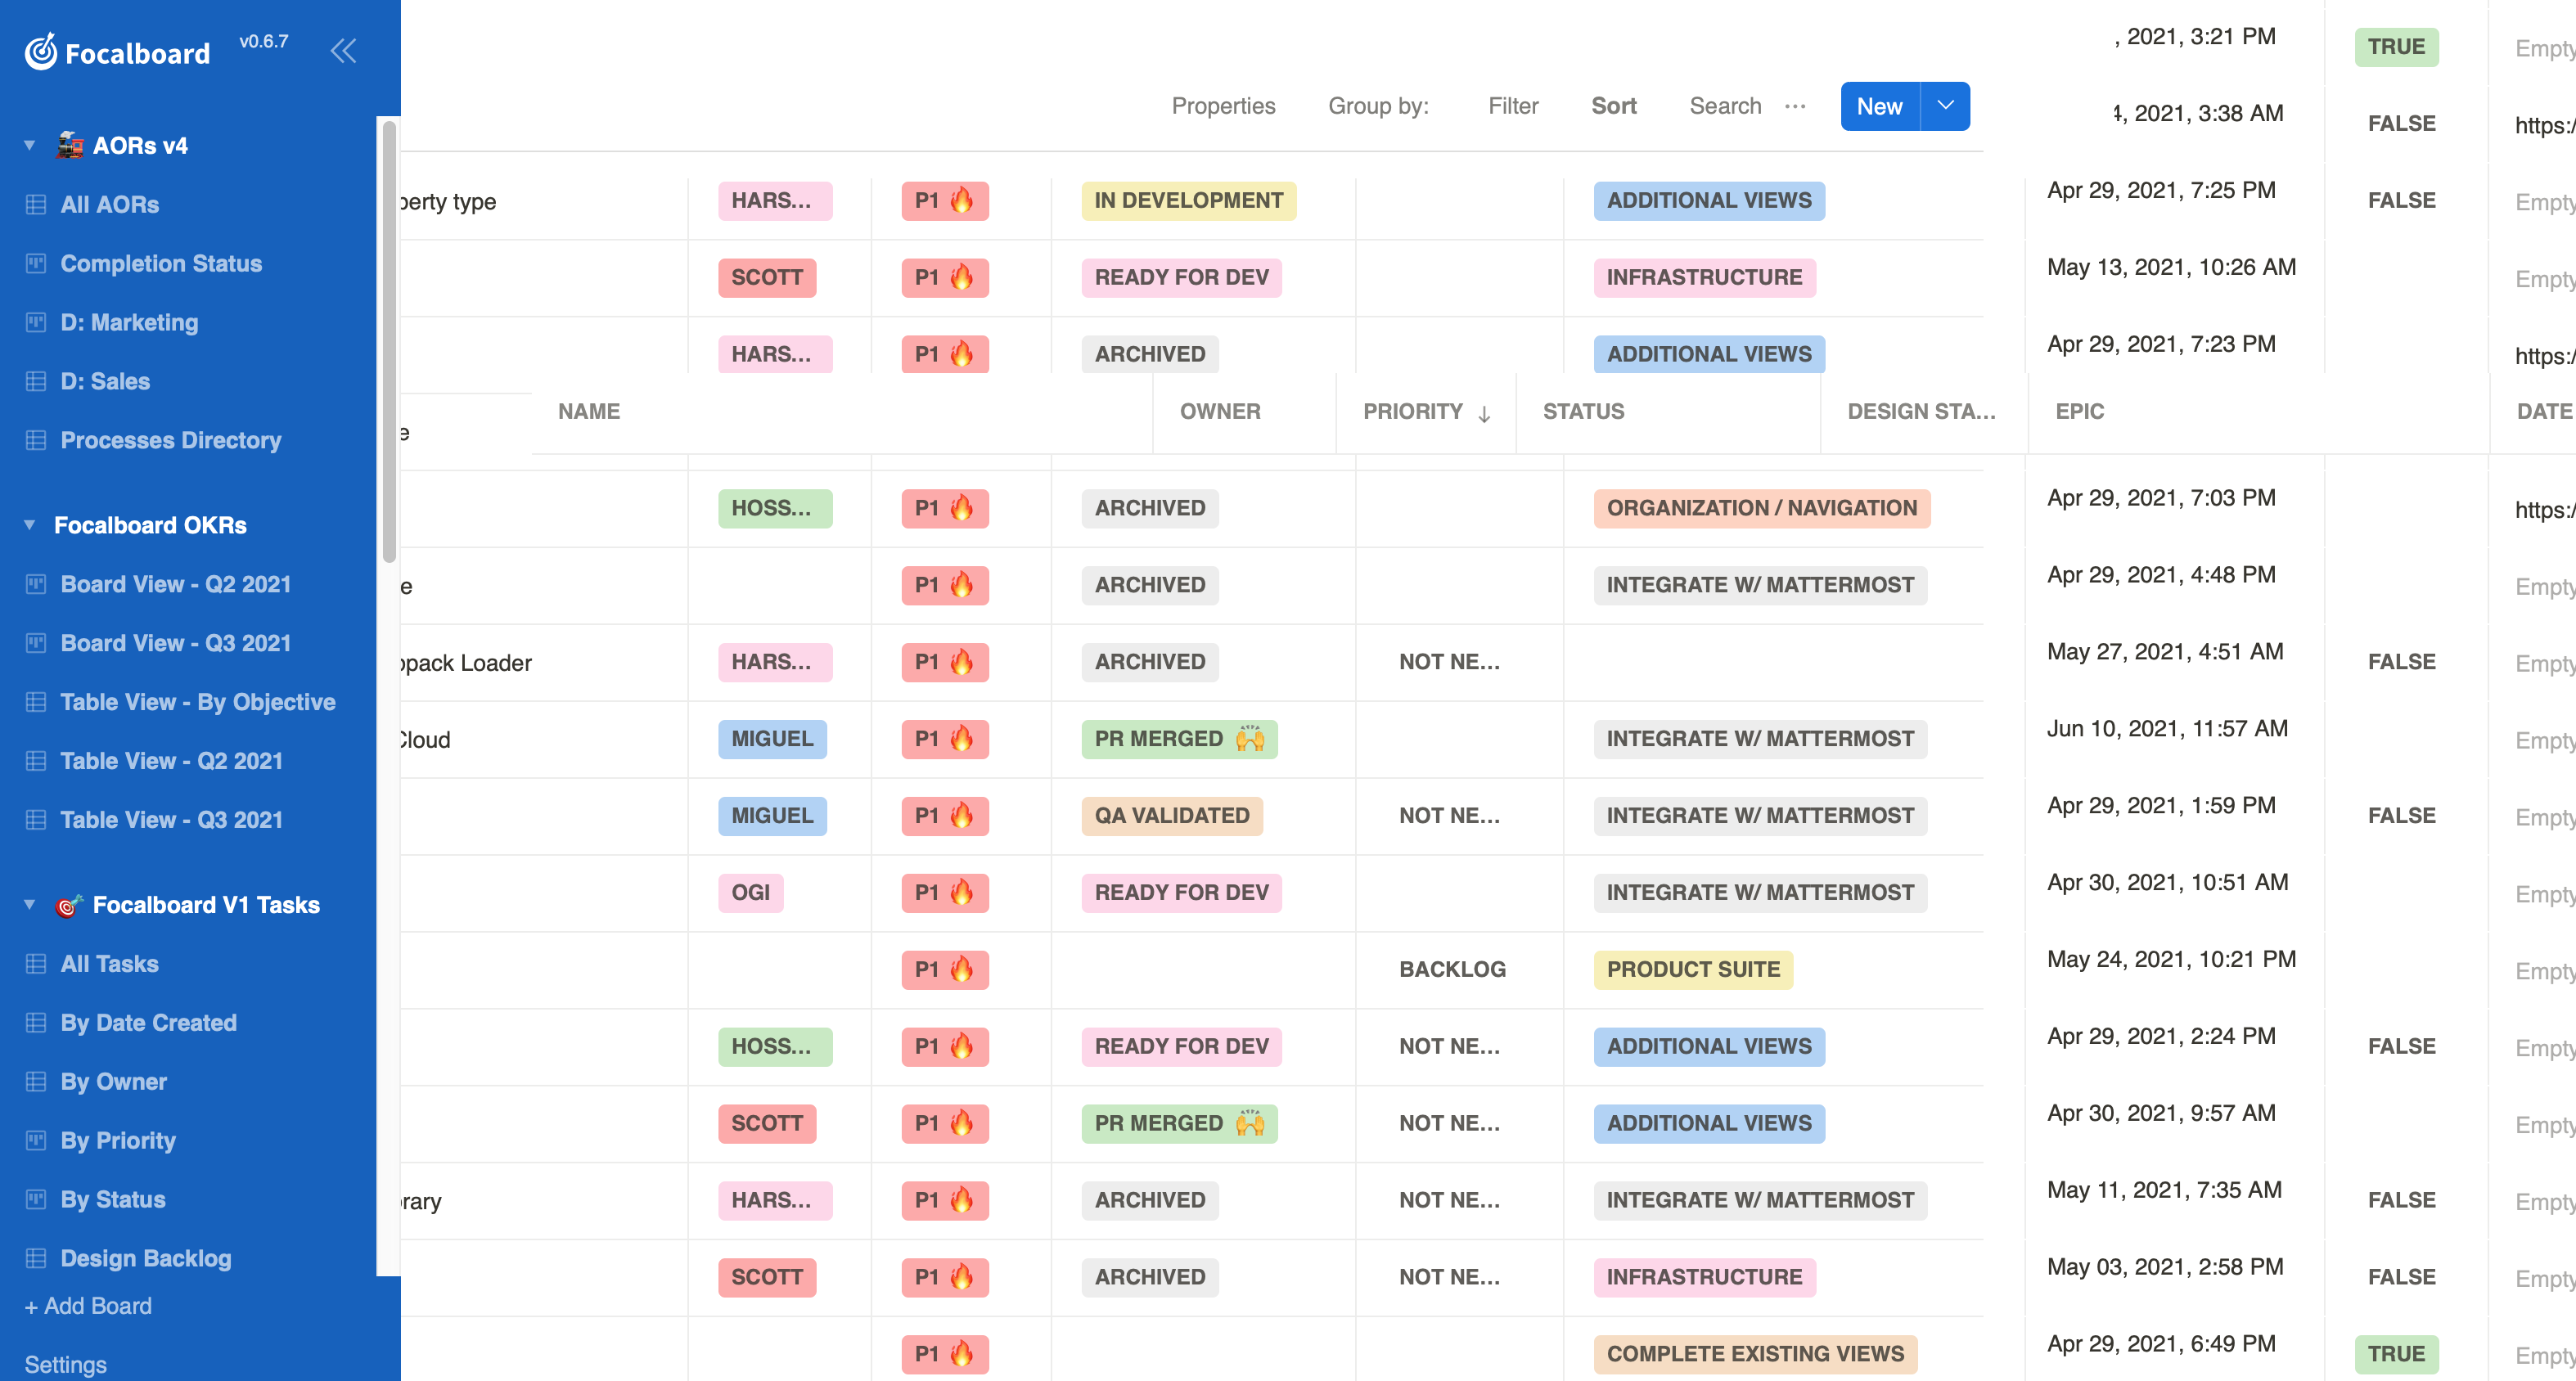The width and height of the screenshot is (2576, 1381).
Task: Click board icon next to Board View - Q2 2021
Action: pyautogui.click(x=36, y=585)
